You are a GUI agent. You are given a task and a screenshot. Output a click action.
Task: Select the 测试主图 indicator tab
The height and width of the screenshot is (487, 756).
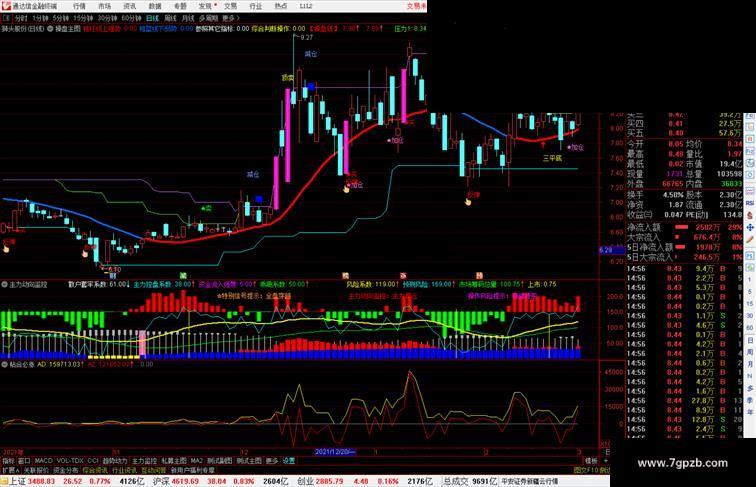(x=249, y=461)
